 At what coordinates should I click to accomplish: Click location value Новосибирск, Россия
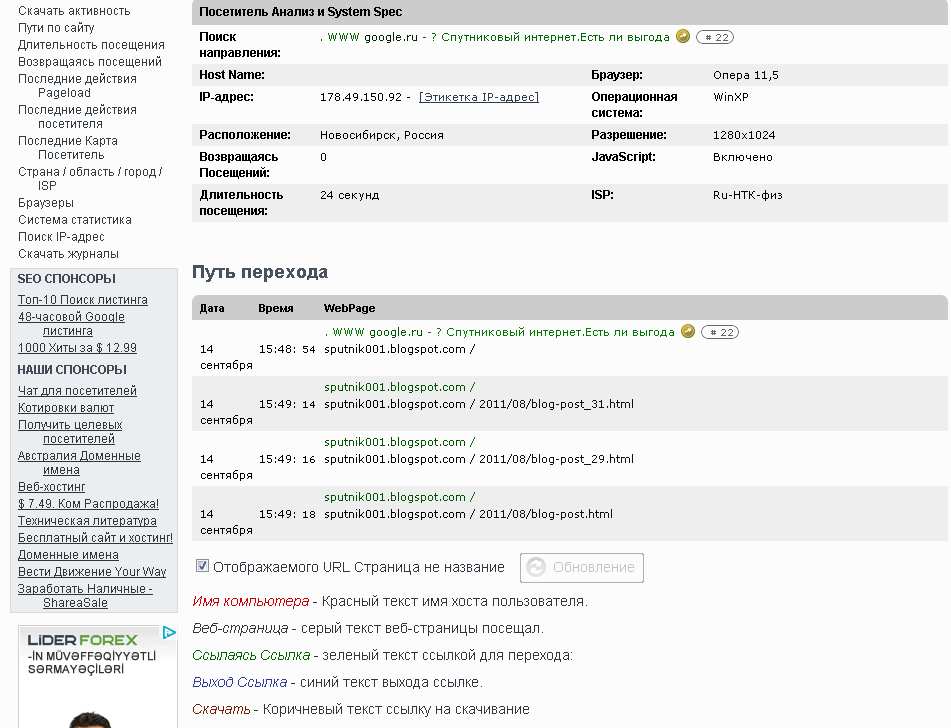point(381,135)
